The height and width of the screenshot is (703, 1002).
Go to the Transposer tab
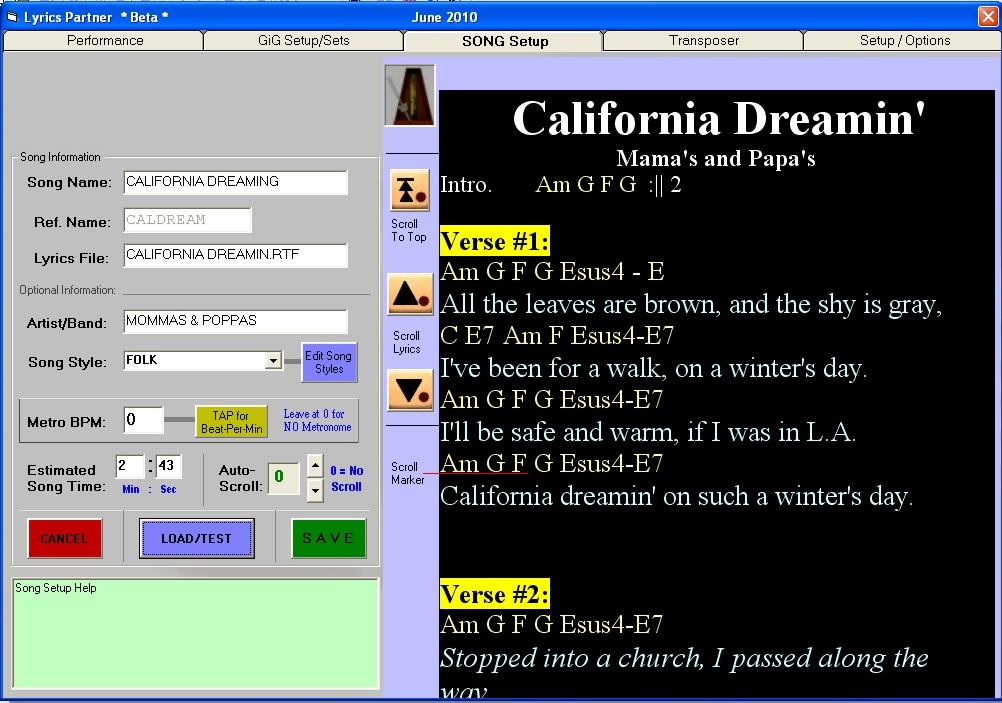704,41
